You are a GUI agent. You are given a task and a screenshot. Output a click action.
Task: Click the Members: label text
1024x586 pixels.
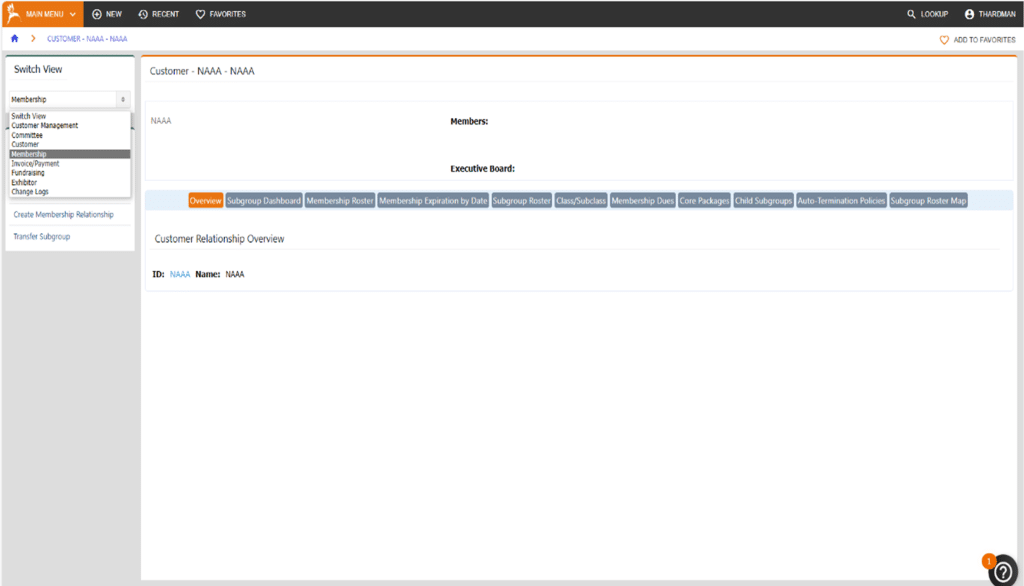pyautogui.click(x=469, y=122)
